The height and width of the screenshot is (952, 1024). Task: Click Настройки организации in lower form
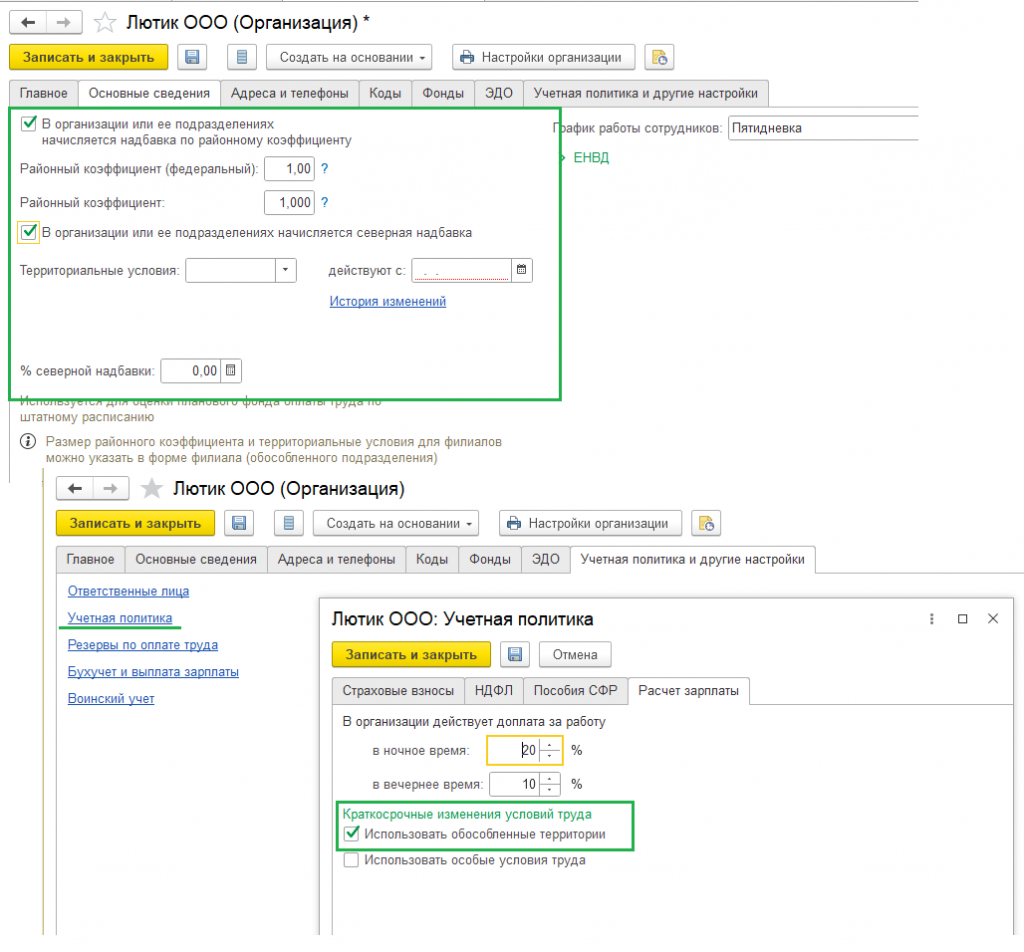590,523
